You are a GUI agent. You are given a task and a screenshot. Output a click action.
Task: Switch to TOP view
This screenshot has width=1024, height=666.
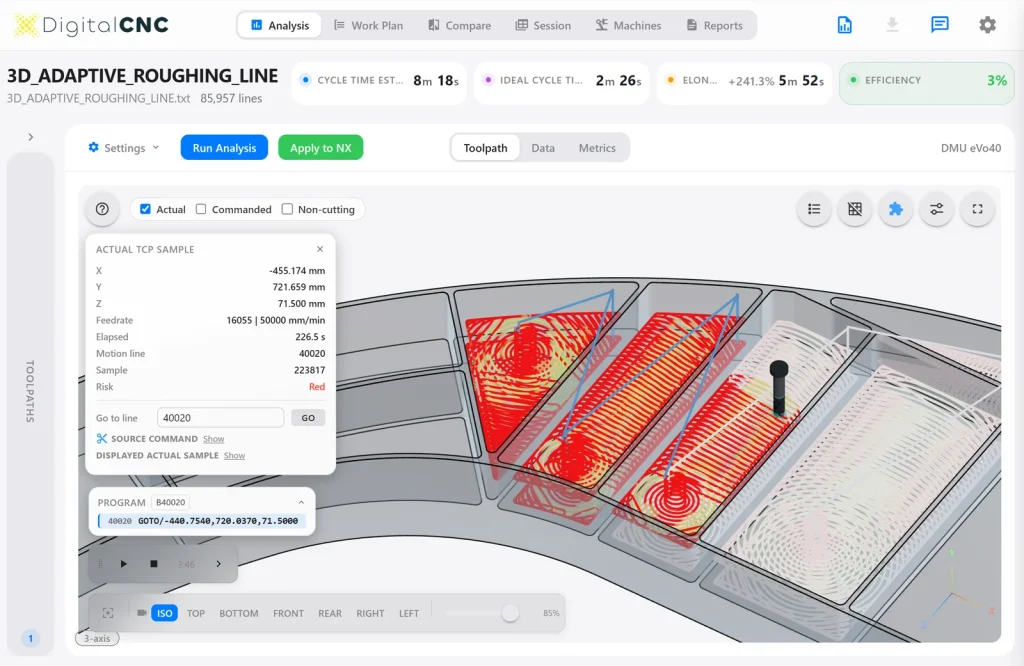point(196,613)
